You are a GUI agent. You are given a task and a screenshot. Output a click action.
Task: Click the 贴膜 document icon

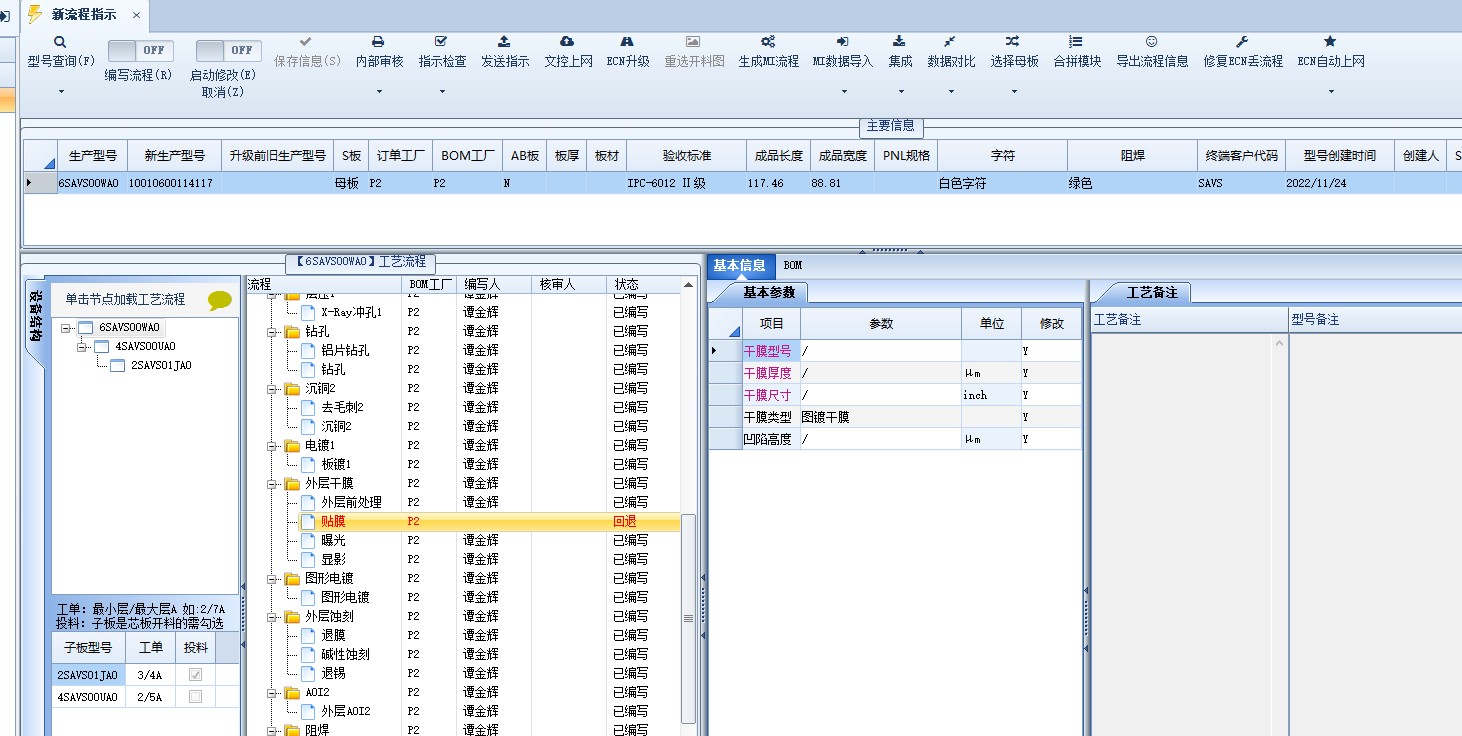(308, 521)
